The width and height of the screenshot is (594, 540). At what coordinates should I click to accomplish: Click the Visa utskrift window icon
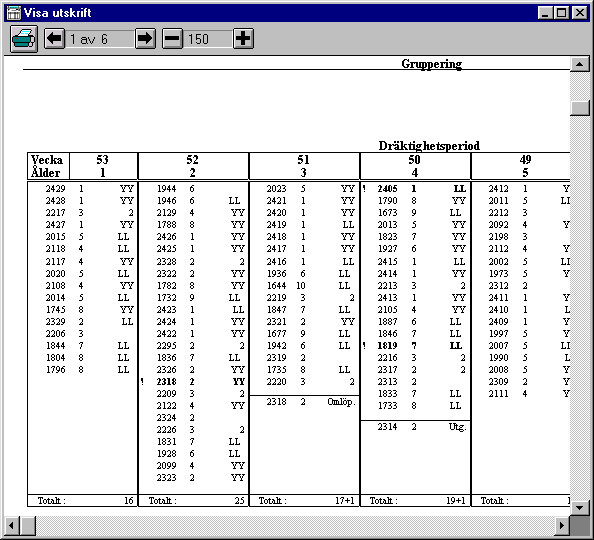point(14,13)
